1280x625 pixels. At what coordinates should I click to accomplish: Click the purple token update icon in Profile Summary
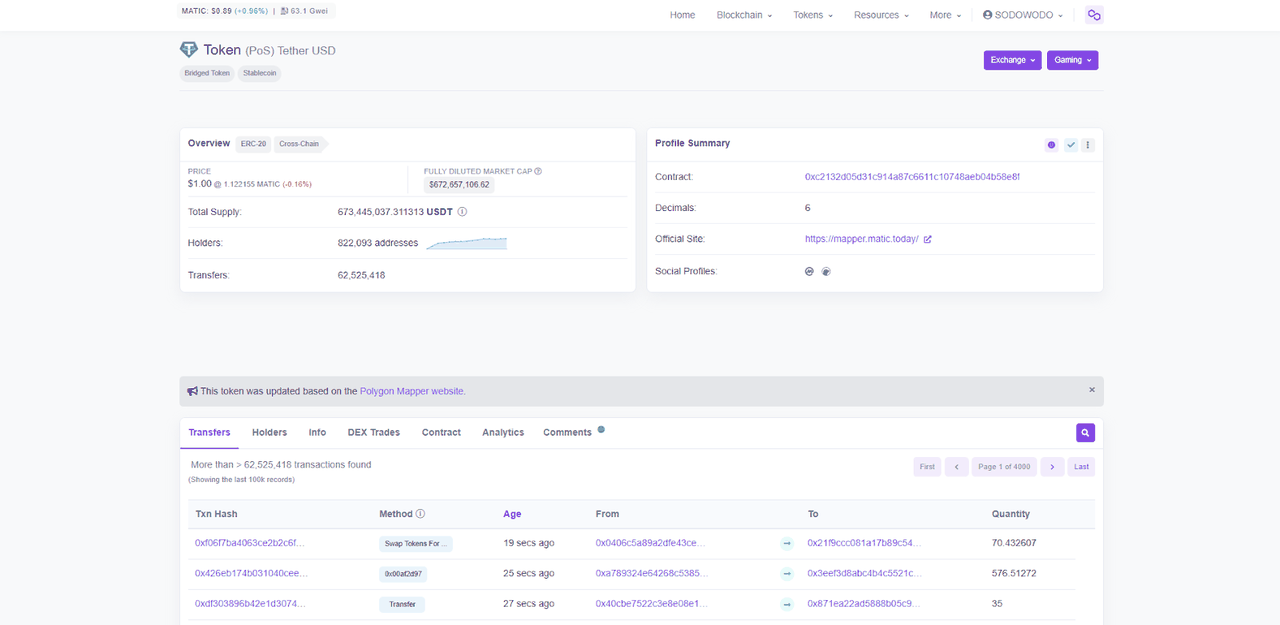[x=1051, y=144]
